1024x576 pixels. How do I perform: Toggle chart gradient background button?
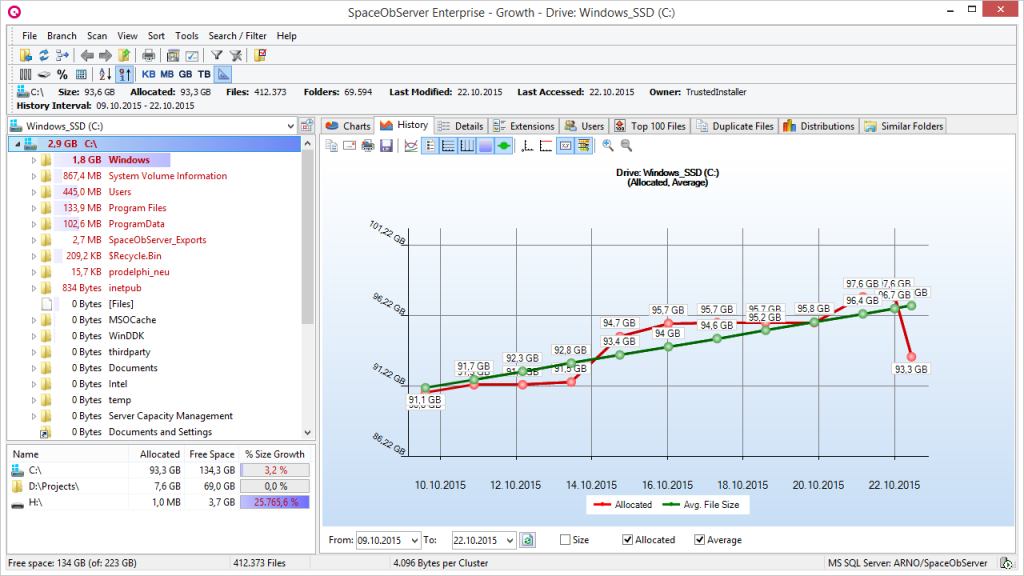(485, 146)
